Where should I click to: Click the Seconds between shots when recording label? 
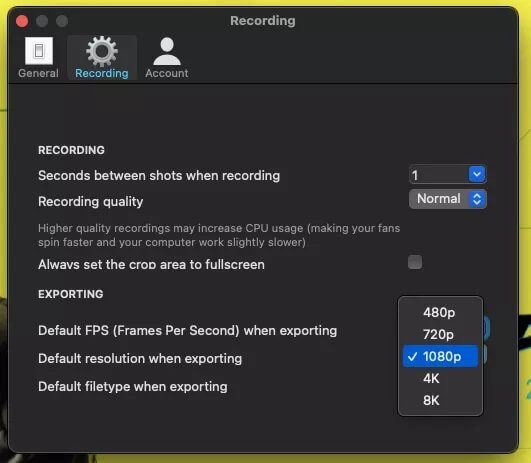[x=159, y=176]
